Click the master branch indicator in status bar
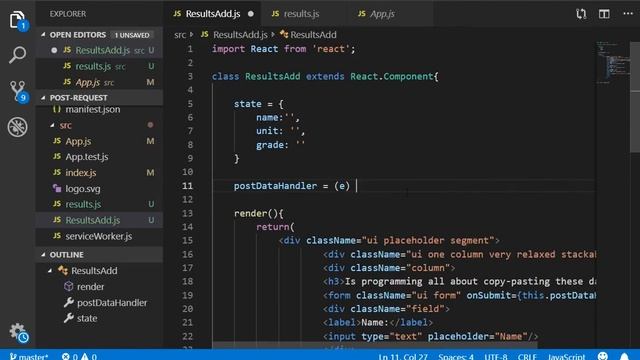 click(29, 356)
